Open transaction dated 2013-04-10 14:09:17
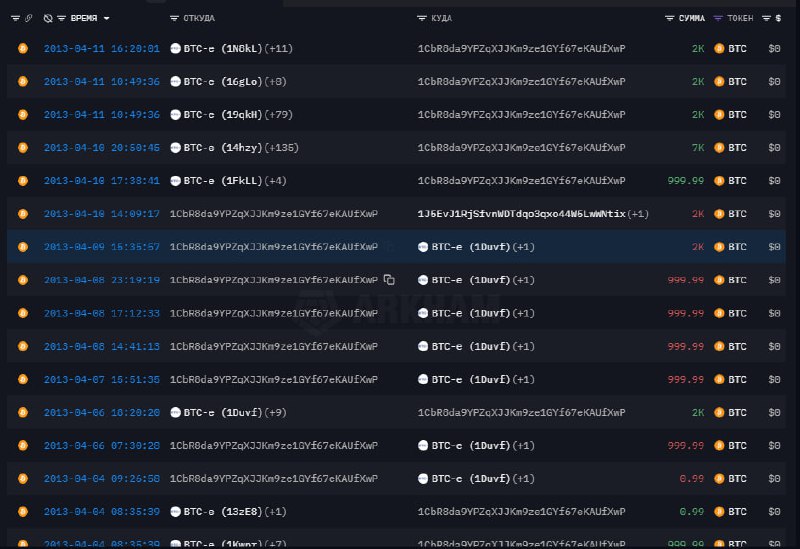This screenshot has width=800, height=549. [x=102, y=214]
